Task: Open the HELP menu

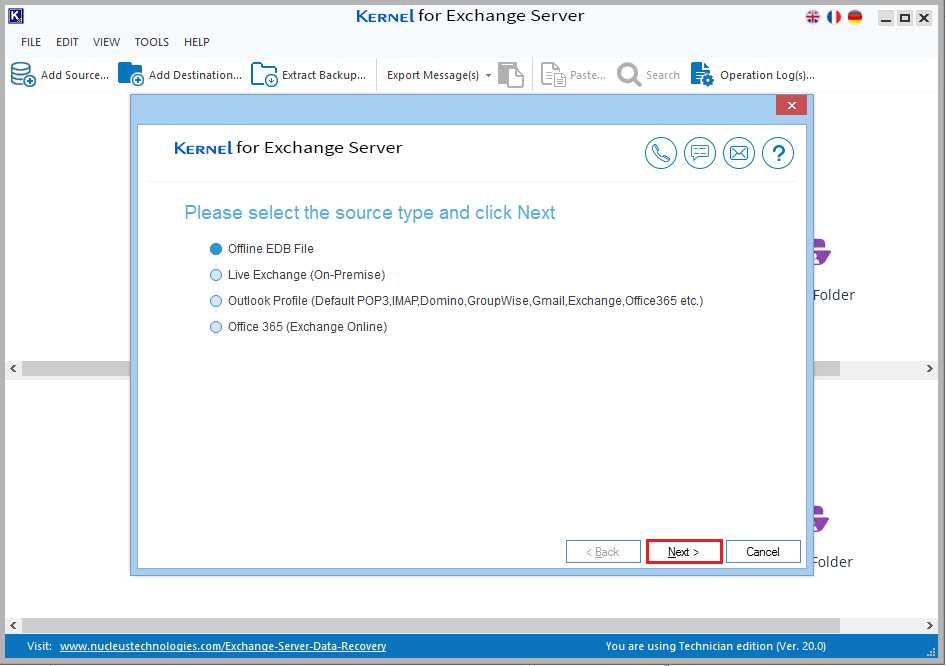Action: tap(197, 42)
